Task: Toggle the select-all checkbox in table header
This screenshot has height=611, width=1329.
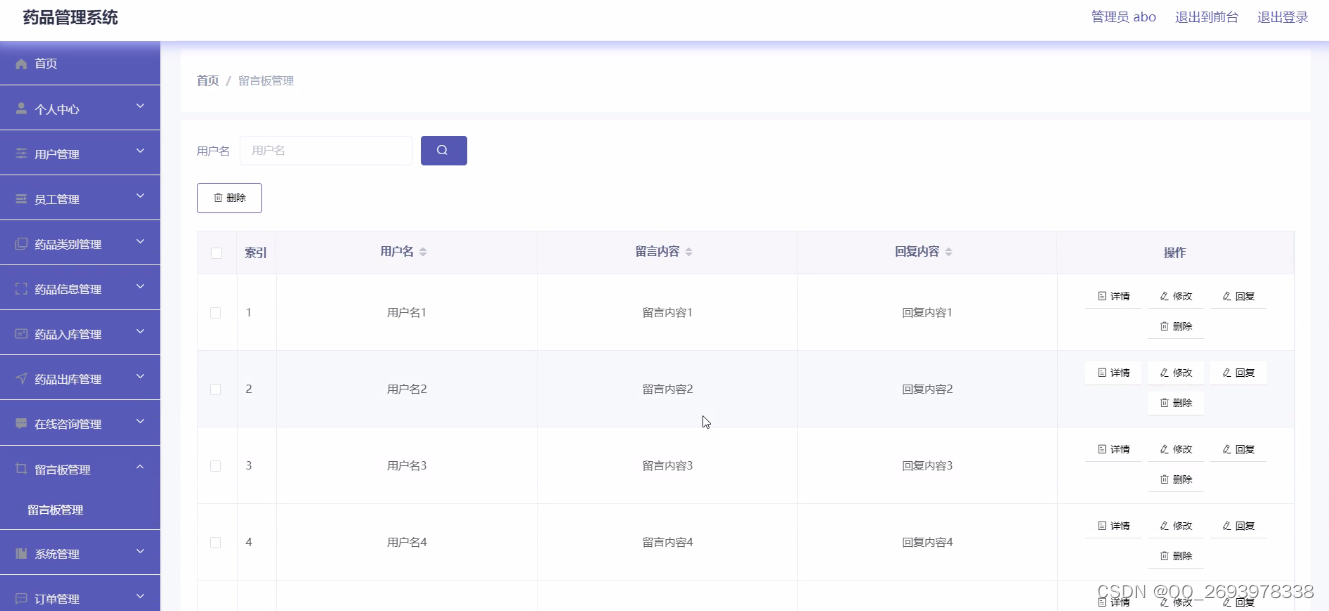Action: click(x=216, y=251)
